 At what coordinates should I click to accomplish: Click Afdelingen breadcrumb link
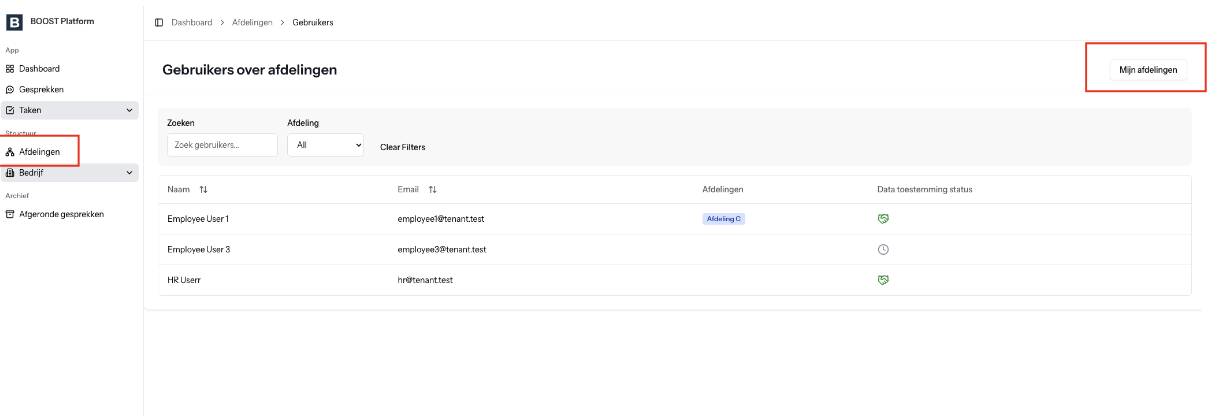pyautogui.click(x=251, y=22)
